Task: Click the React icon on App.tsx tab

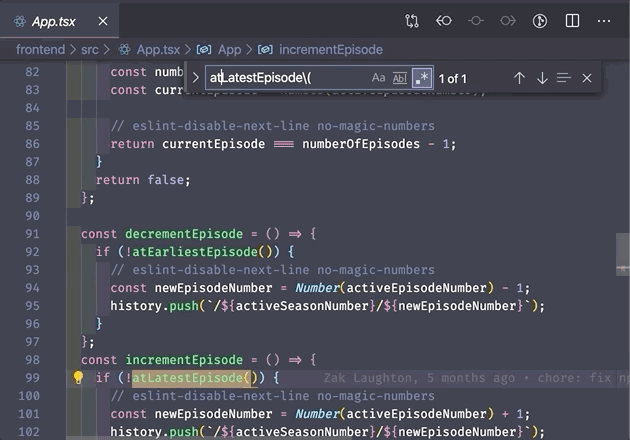Action: click(x=20, y=21)
